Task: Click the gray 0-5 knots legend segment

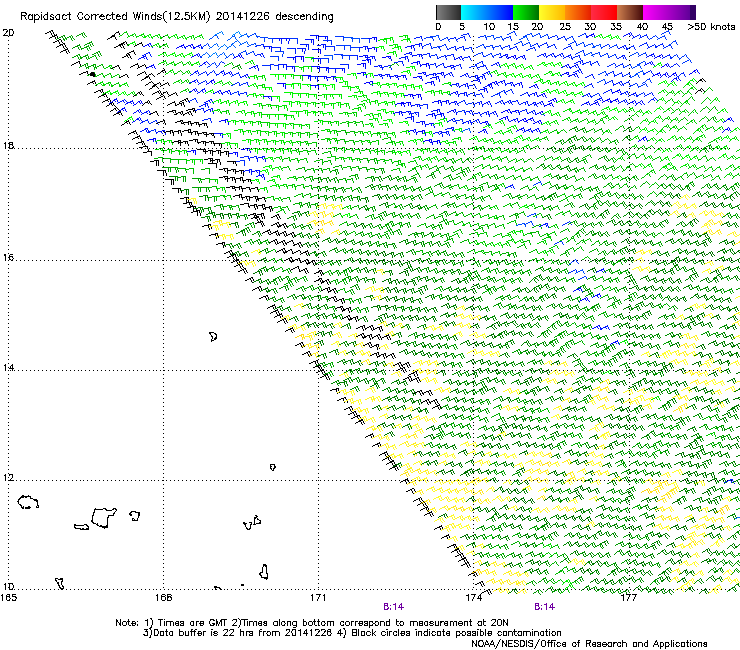Action: tap(448, 12)
